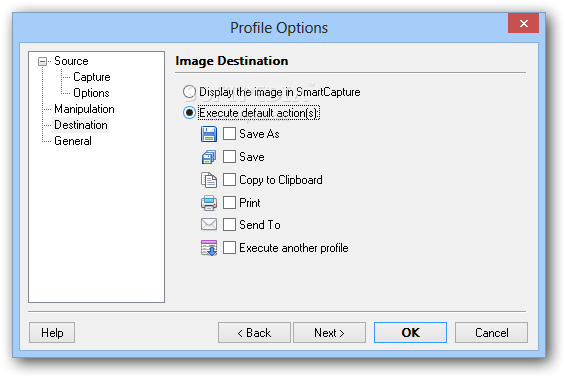Viewport: 566px width, 378px height.
Task: Click the Send To envelope icon
Action: [x=209, y=225]
